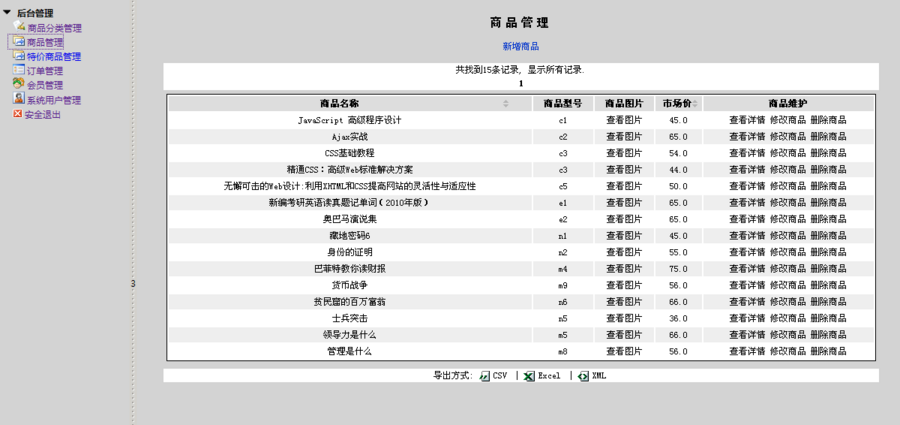Viewport: 900px width, 425px height.
Task: Edit product Ajax实战
Action: point(788,137)
